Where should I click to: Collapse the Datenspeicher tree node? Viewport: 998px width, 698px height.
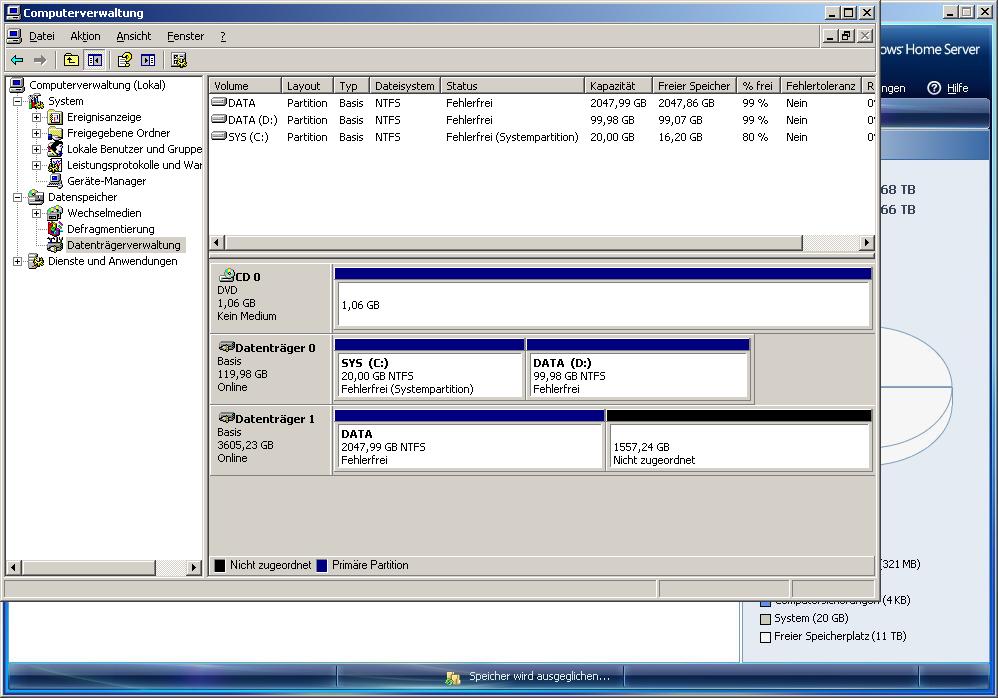17,197
